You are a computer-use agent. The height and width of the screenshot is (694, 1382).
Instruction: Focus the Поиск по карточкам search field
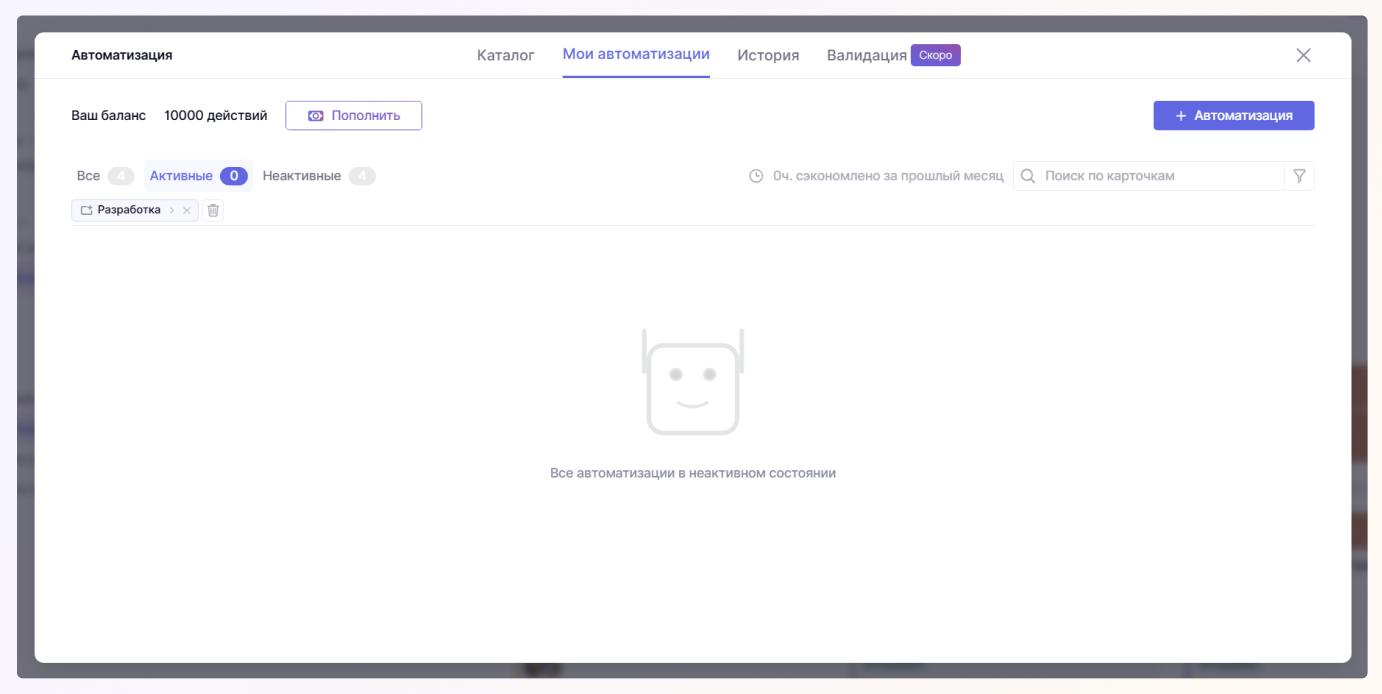tap(1160, 176)
